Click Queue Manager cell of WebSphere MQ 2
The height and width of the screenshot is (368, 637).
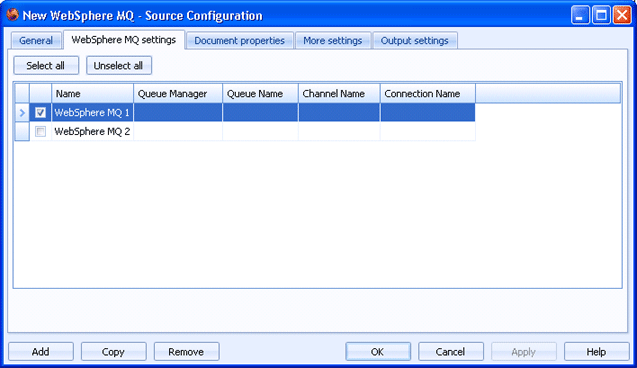click(x=178, y=131)
